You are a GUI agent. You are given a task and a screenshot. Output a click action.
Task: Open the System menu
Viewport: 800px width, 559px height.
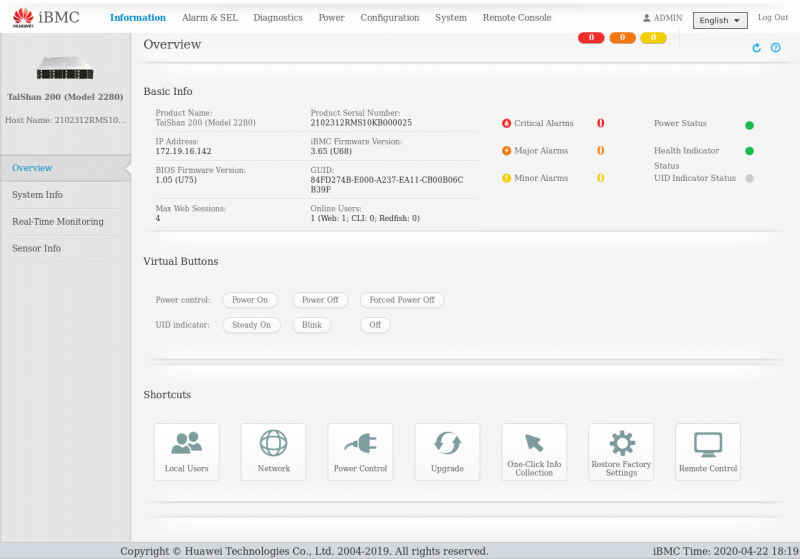click(x=451, y=17)
